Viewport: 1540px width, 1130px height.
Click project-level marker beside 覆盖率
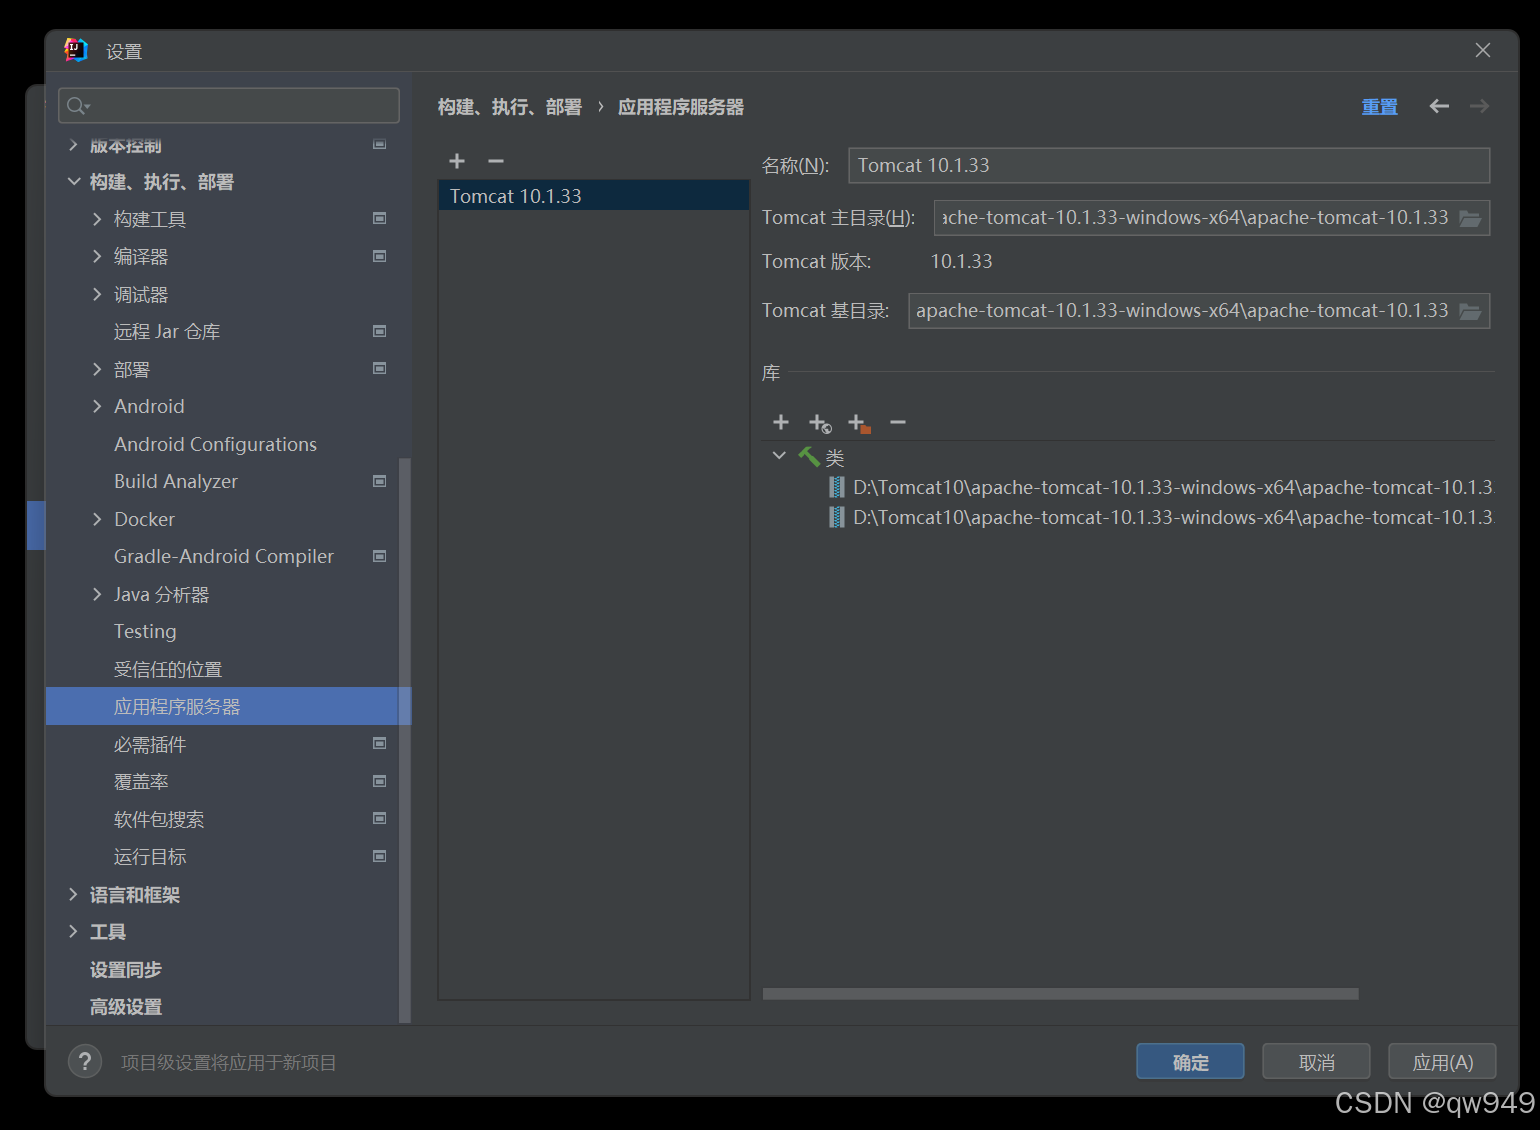click(x=380, y=781)
